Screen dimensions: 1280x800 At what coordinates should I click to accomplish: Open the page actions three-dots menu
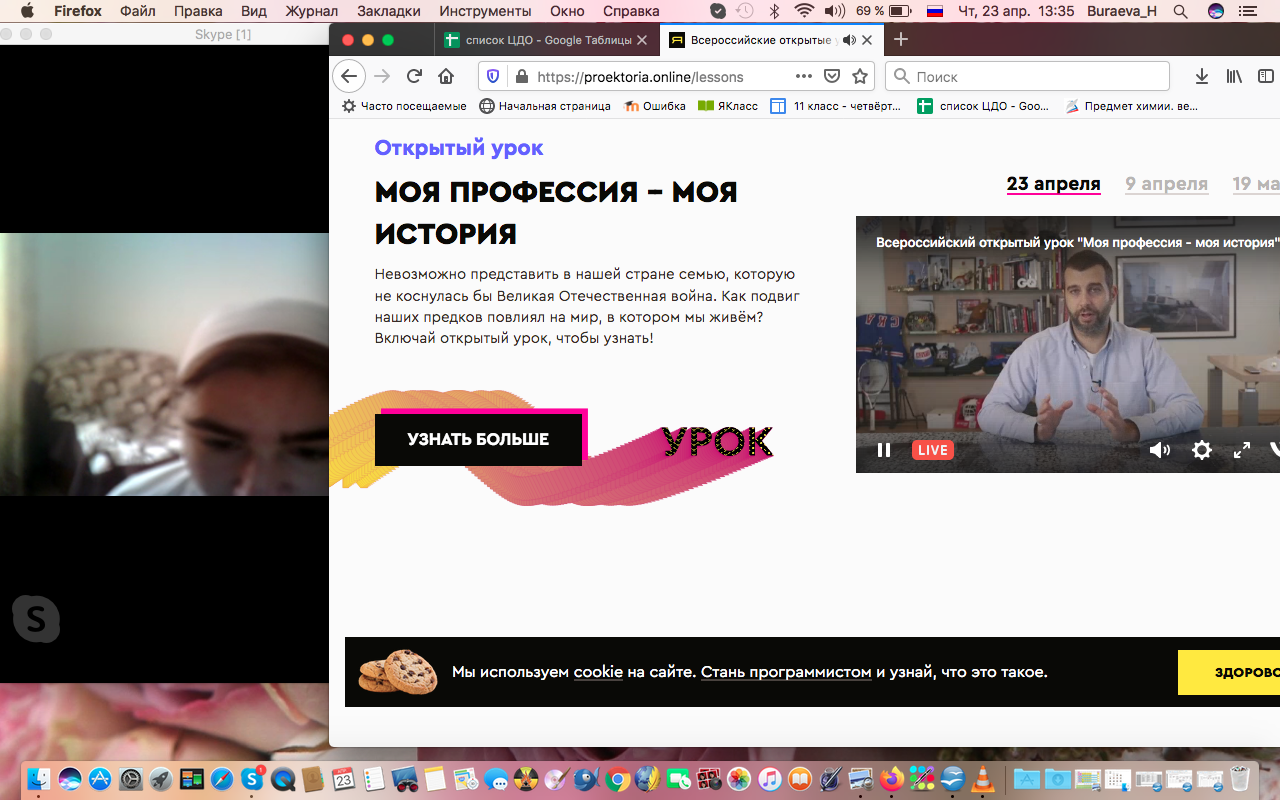coord(803,77)
